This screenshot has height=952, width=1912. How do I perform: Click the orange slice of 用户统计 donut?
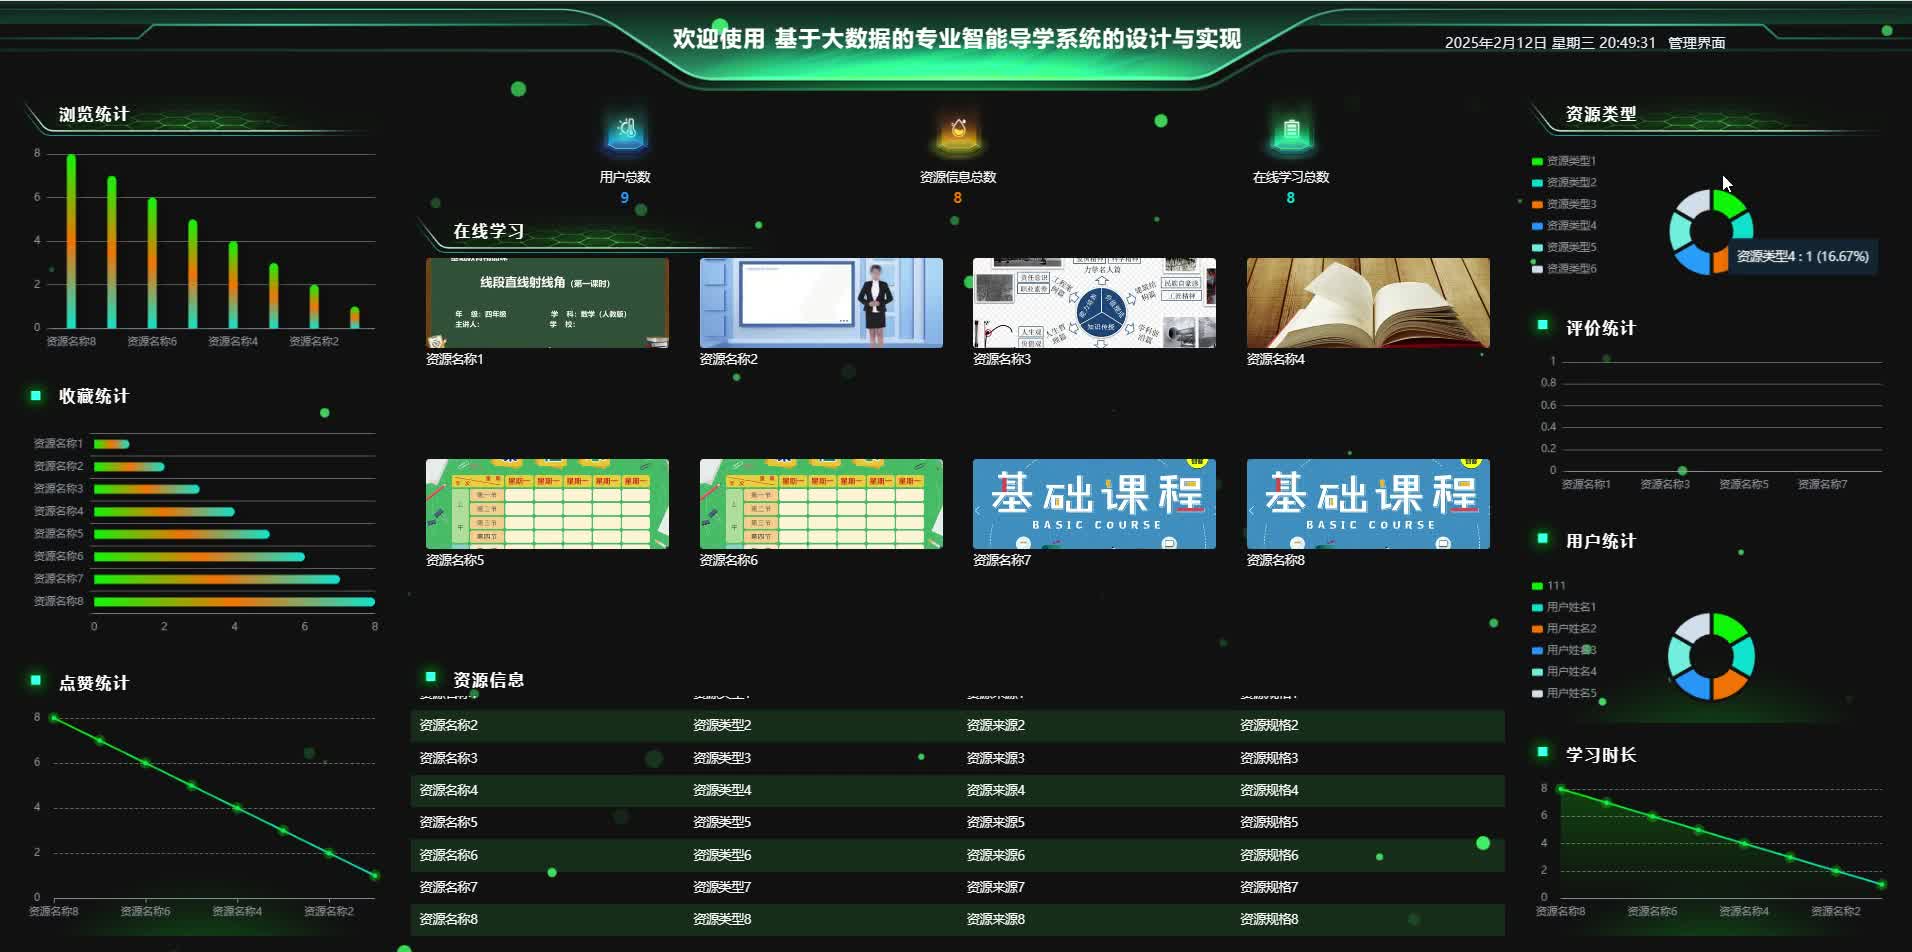pyautogui.click(x=1730, y=684)
